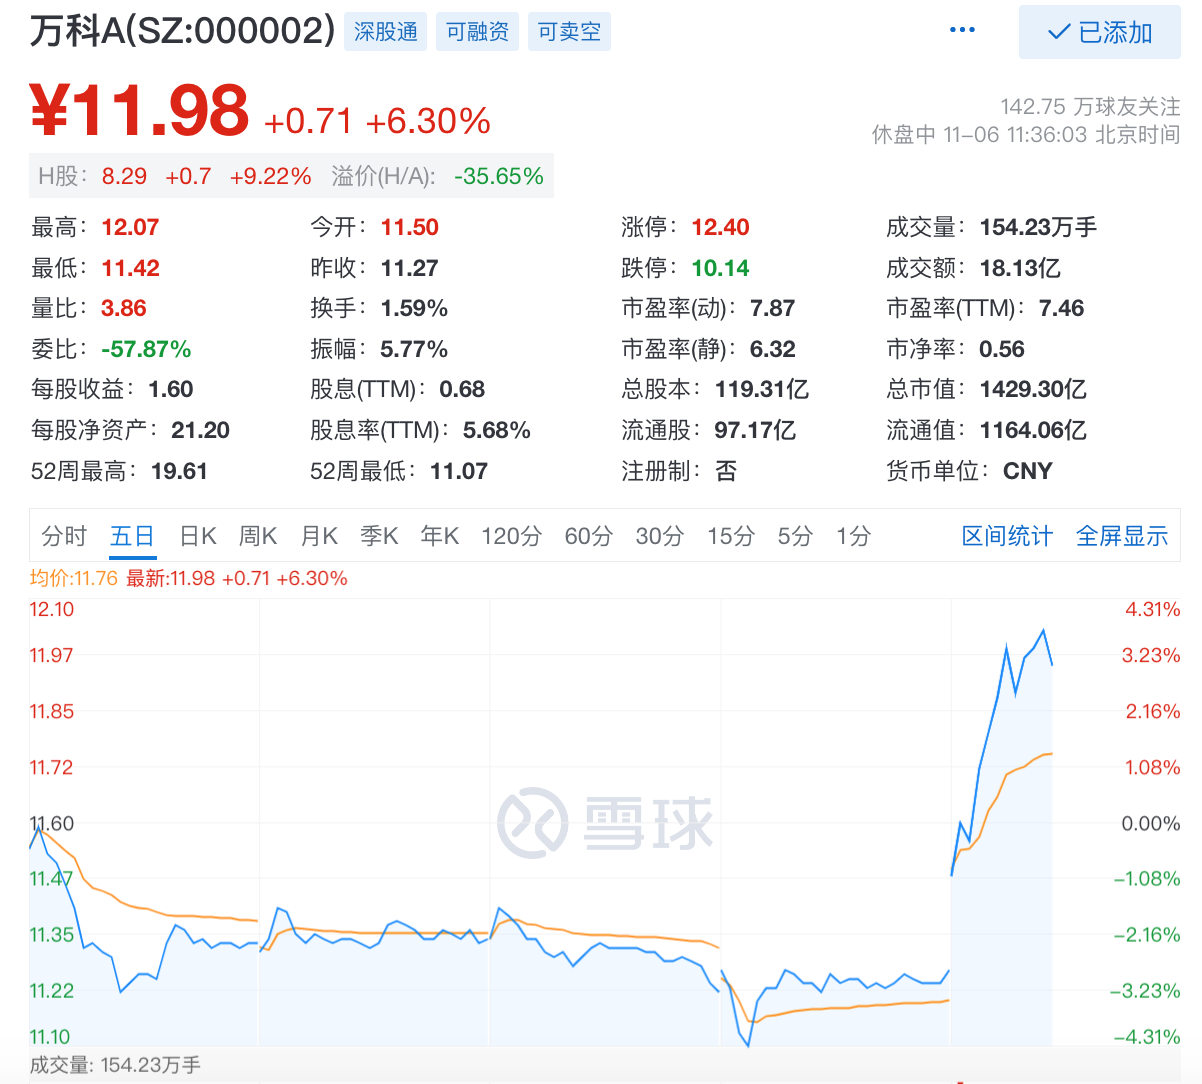Viewport: 1202px width, 1084px height.
Task: Click the 可卖空 tag
Action: click(x=570, y=32)
